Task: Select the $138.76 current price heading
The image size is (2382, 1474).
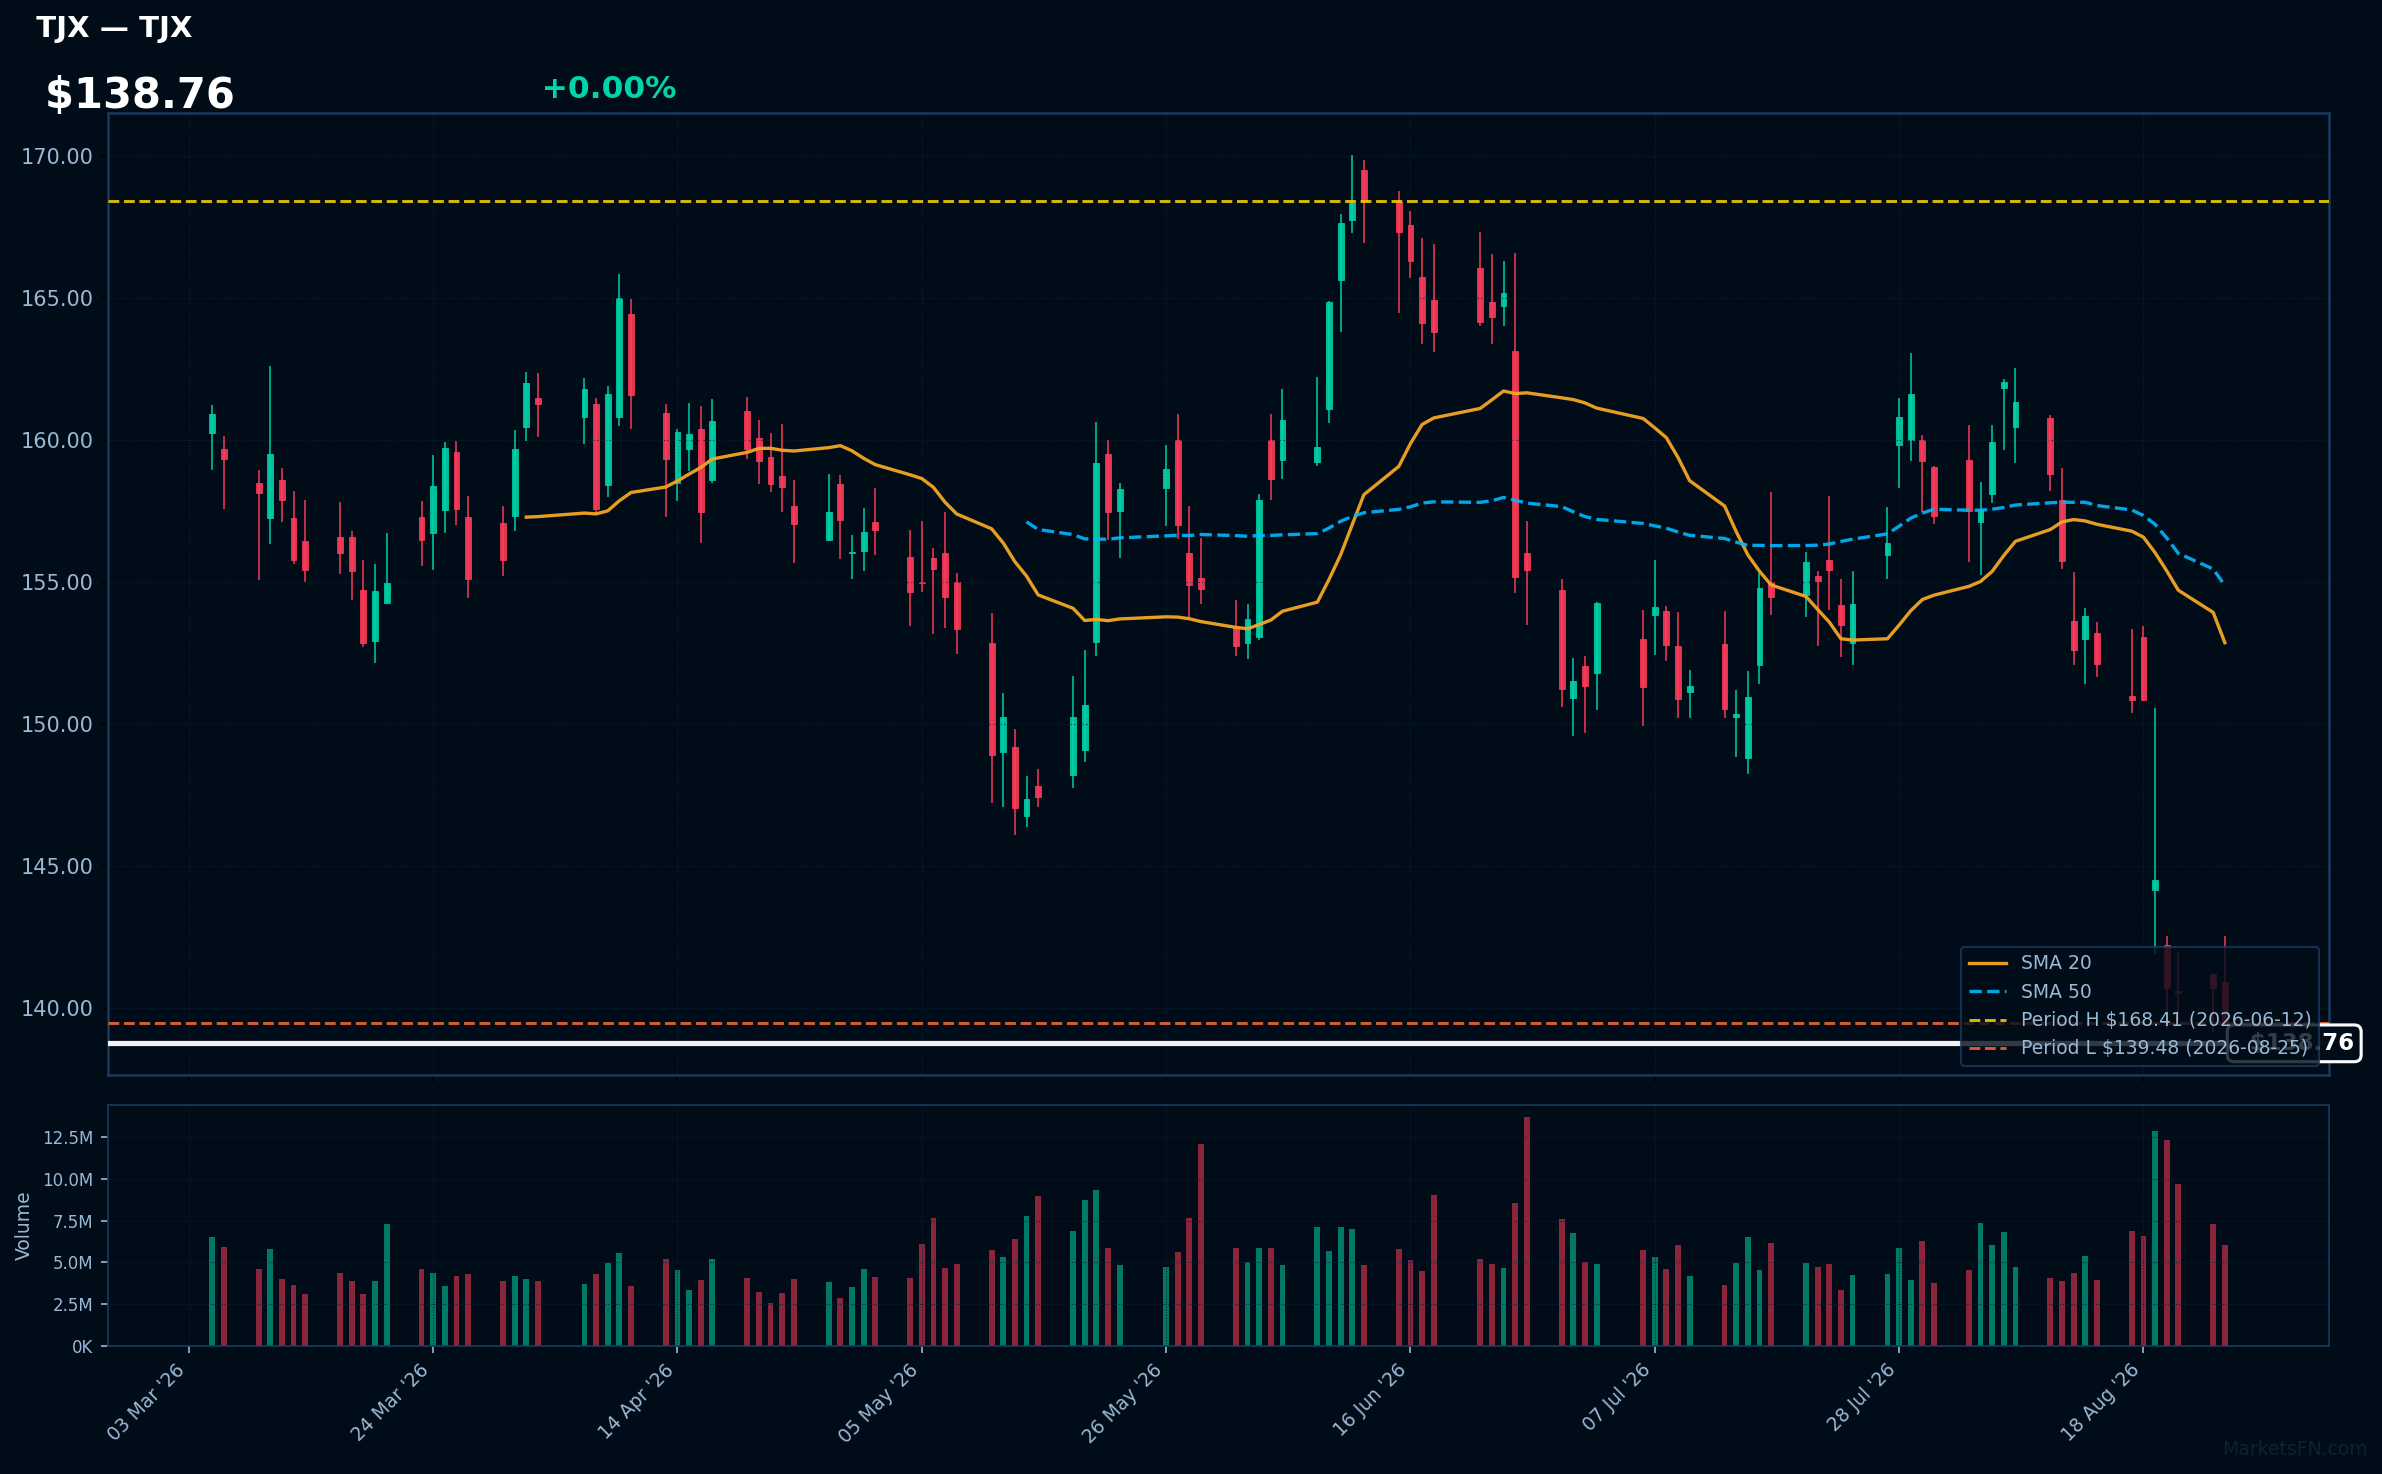Action: pyautogui.click(x=140, y=94)
